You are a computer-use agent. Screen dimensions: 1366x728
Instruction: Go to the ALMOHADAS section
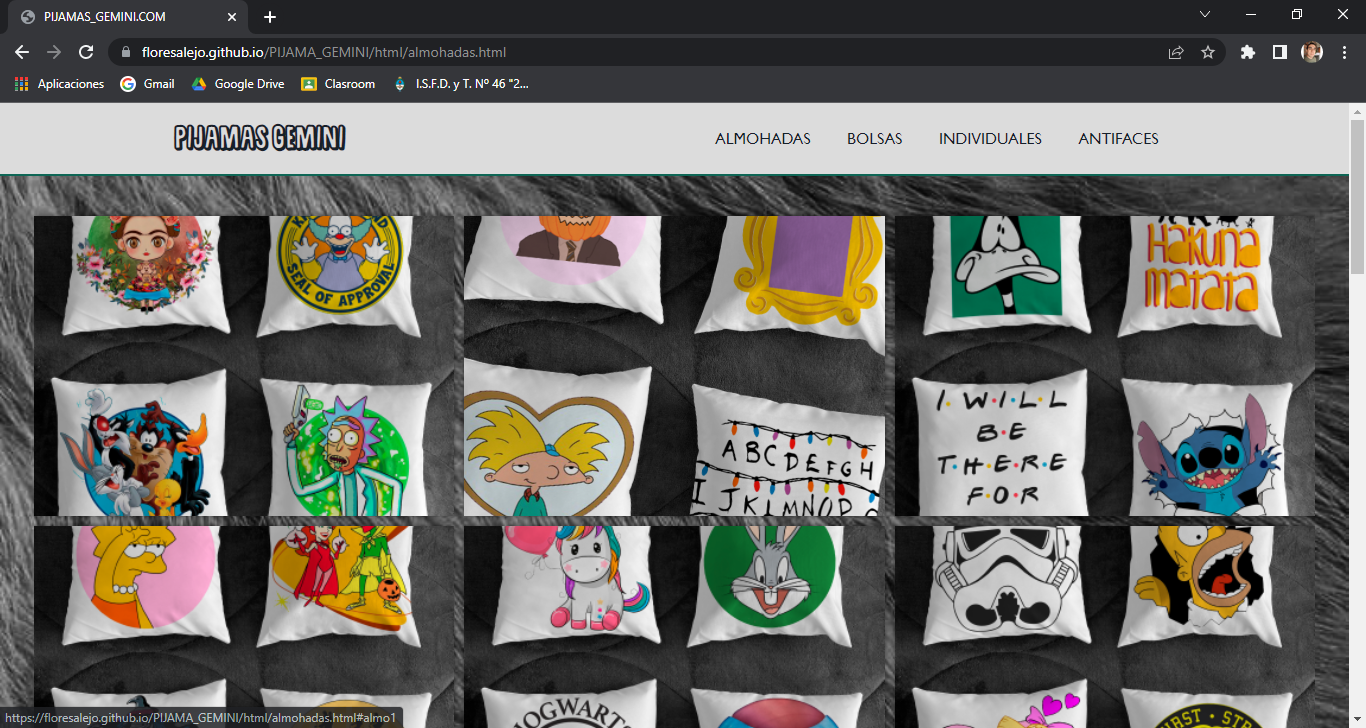(x=762, y=139)
